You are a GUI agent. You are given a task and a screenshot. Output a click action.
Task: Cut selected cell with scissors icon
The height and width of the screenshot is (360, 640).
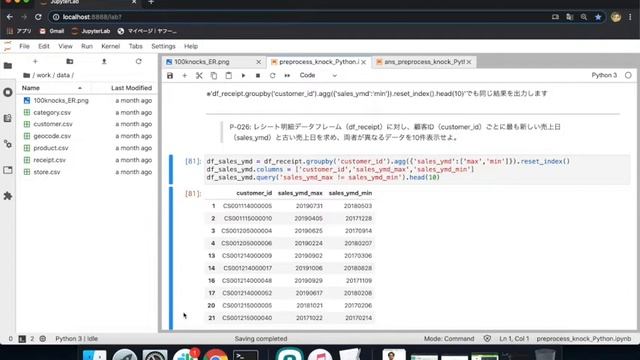(x=199, y=76)
